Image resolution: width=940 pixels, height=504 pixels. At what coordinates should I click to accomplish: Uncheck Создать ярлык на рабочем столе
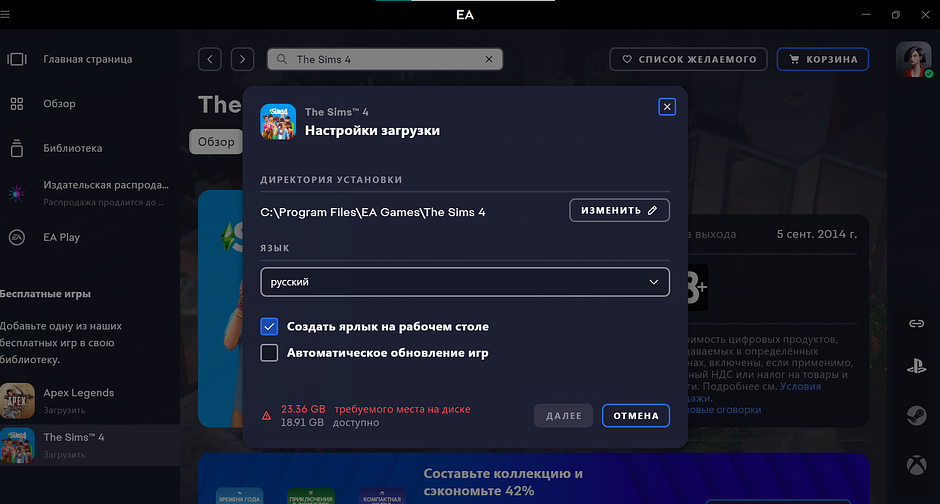269,327
